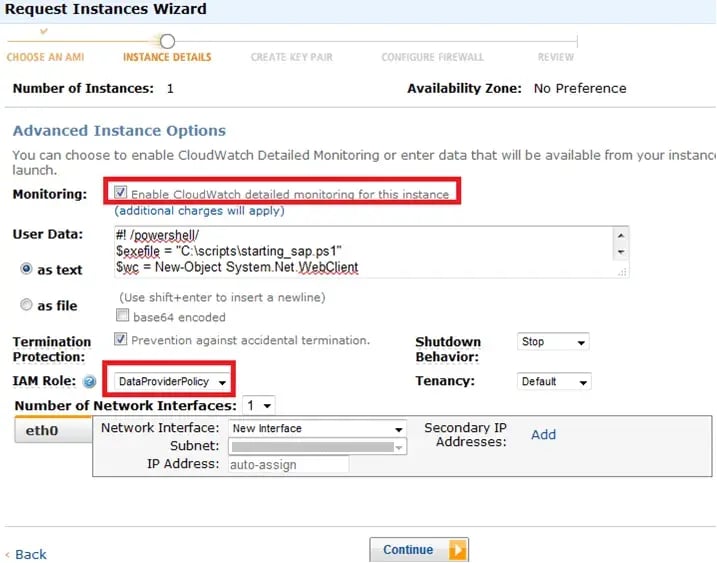Click the current step circle marker
717x563 pixels.
click(167, 41)
